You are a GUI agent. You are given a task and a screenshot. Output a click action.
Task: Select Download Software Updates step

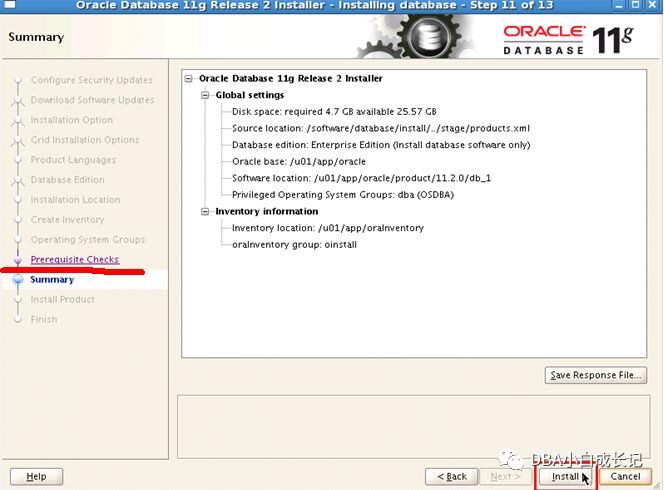point(92,100)
